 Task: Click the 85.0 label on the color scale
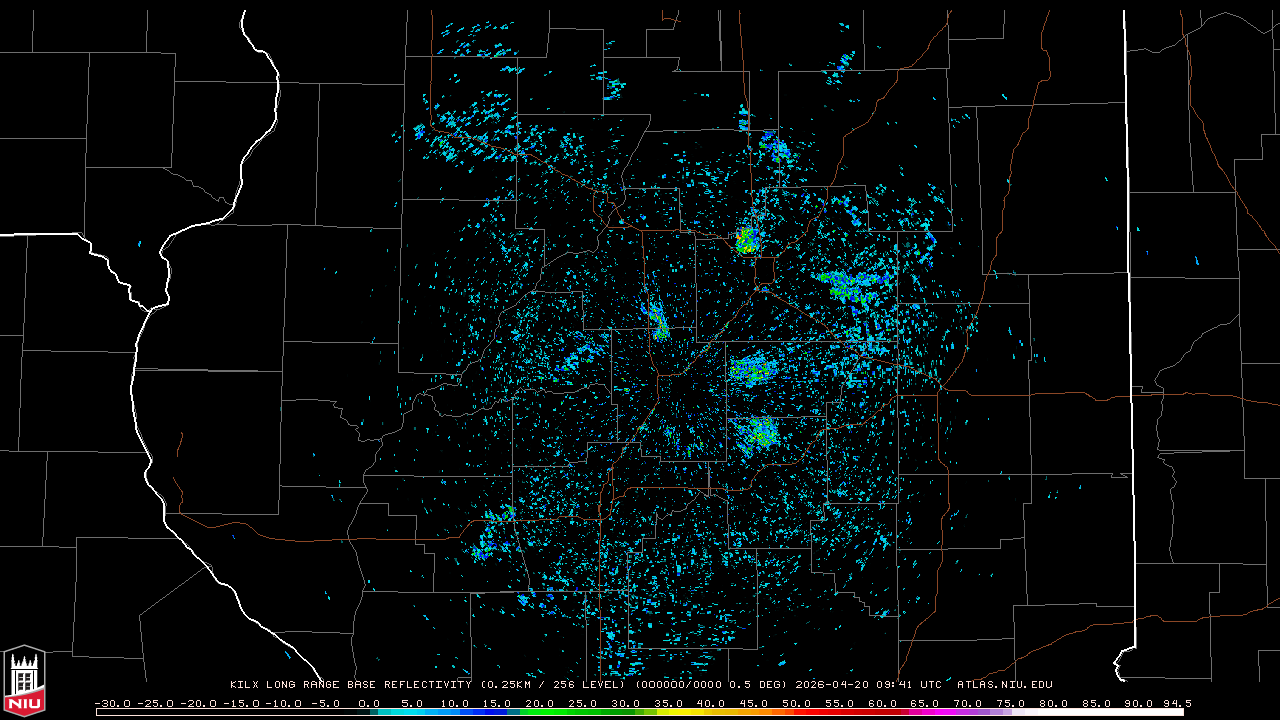pyautogui.click(x=1098, y=703)
